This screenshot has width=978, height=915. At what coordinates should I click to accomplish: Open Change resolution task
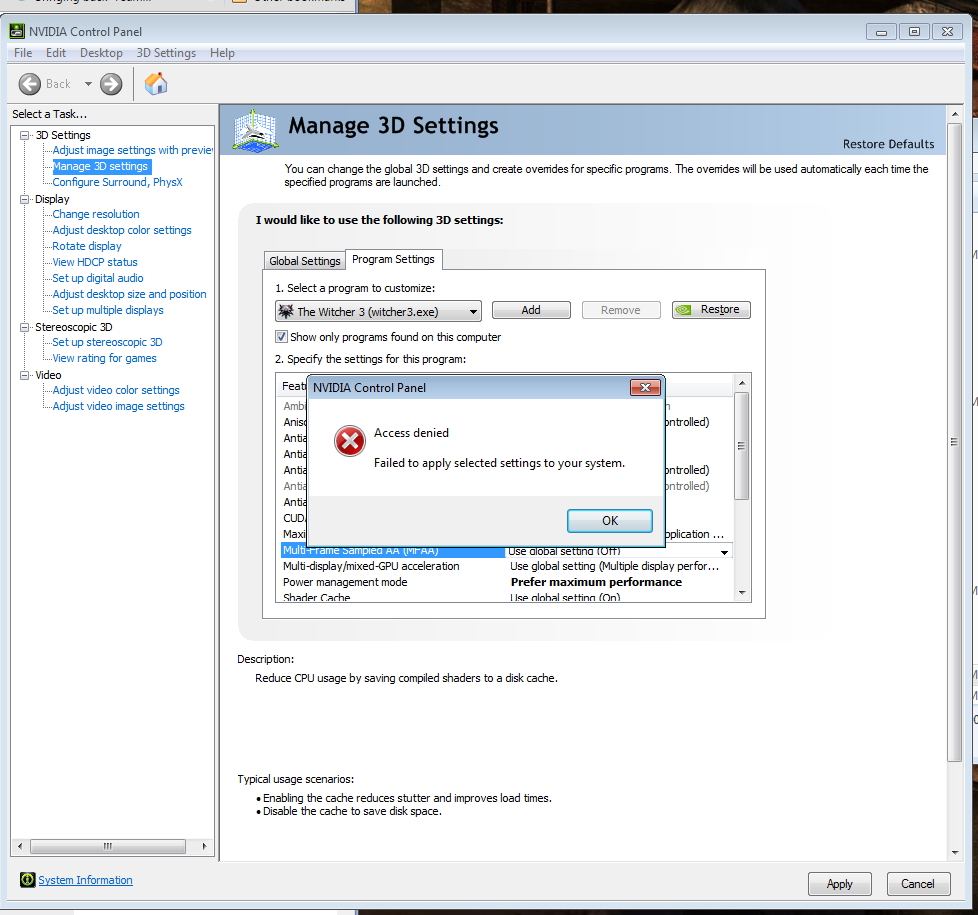[x=95, y=214]
